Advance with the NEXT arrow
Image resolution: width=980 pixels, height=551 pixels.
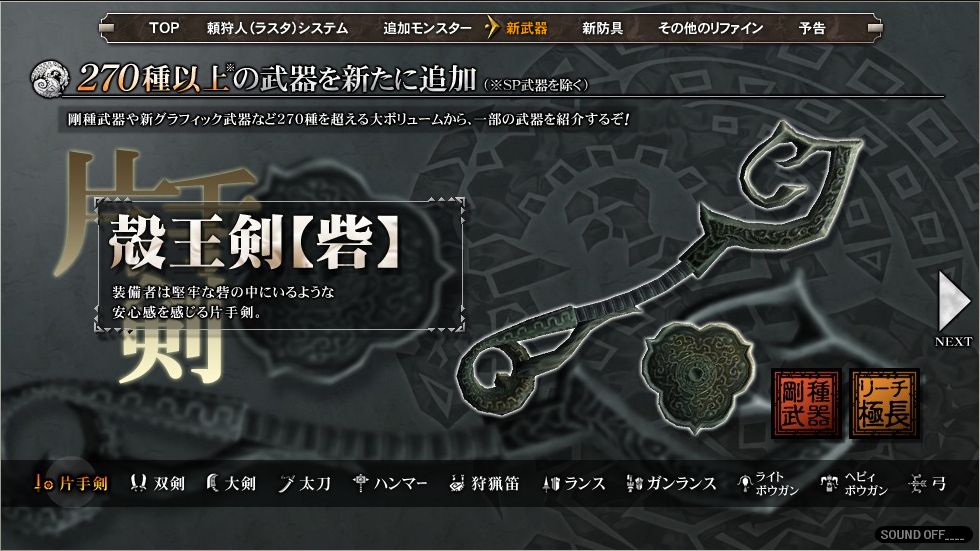click(x=953, y=309)
